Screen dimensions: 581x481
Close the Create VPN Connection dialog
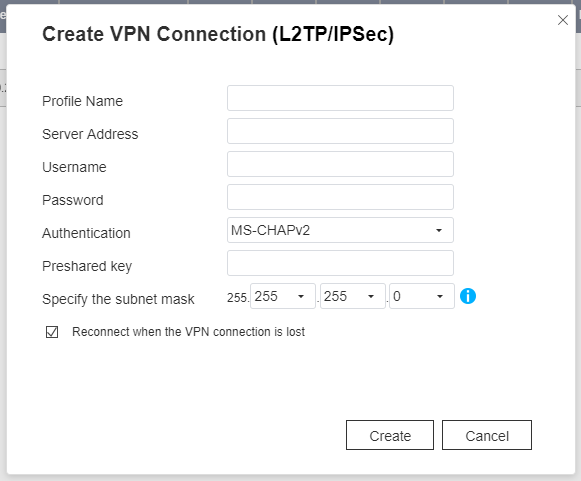click(x=563, y=20)
